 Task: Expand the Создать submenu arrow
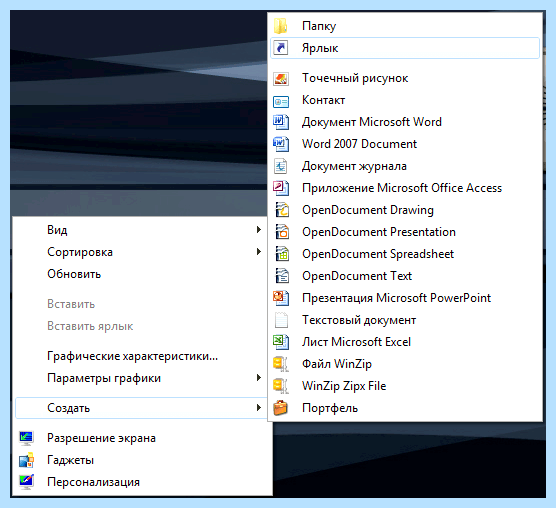259,408
